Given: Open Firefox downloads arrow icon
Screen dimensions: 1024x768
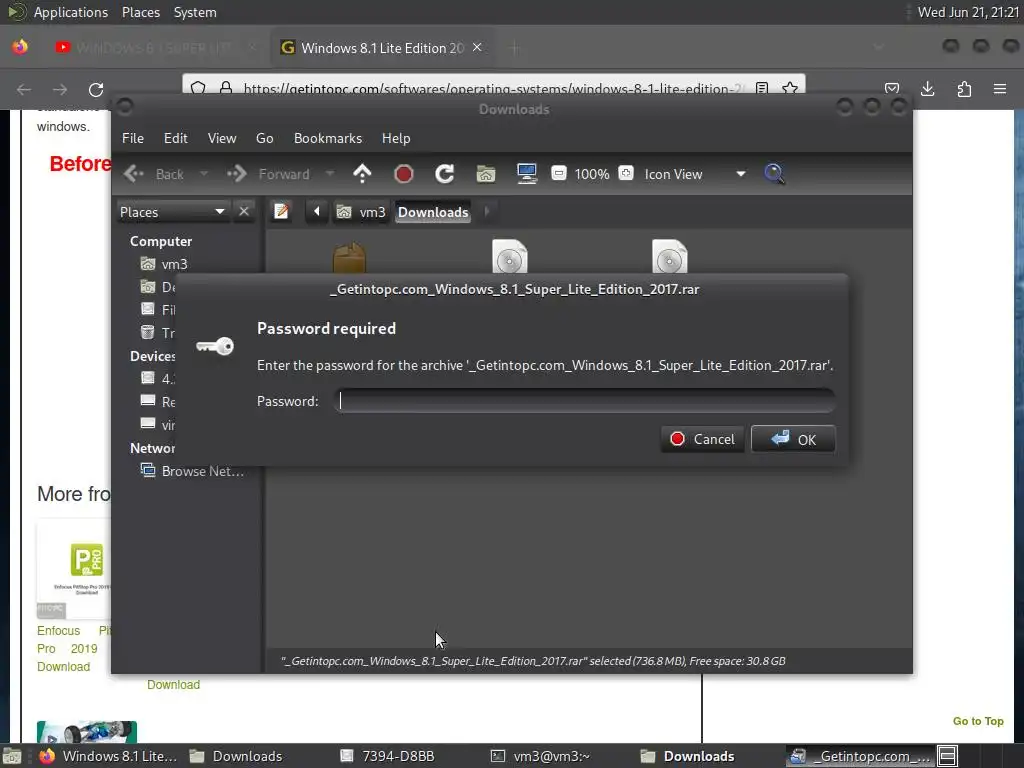Looking at the screenshot, I should pyautogui.click(x=927, y=89).
